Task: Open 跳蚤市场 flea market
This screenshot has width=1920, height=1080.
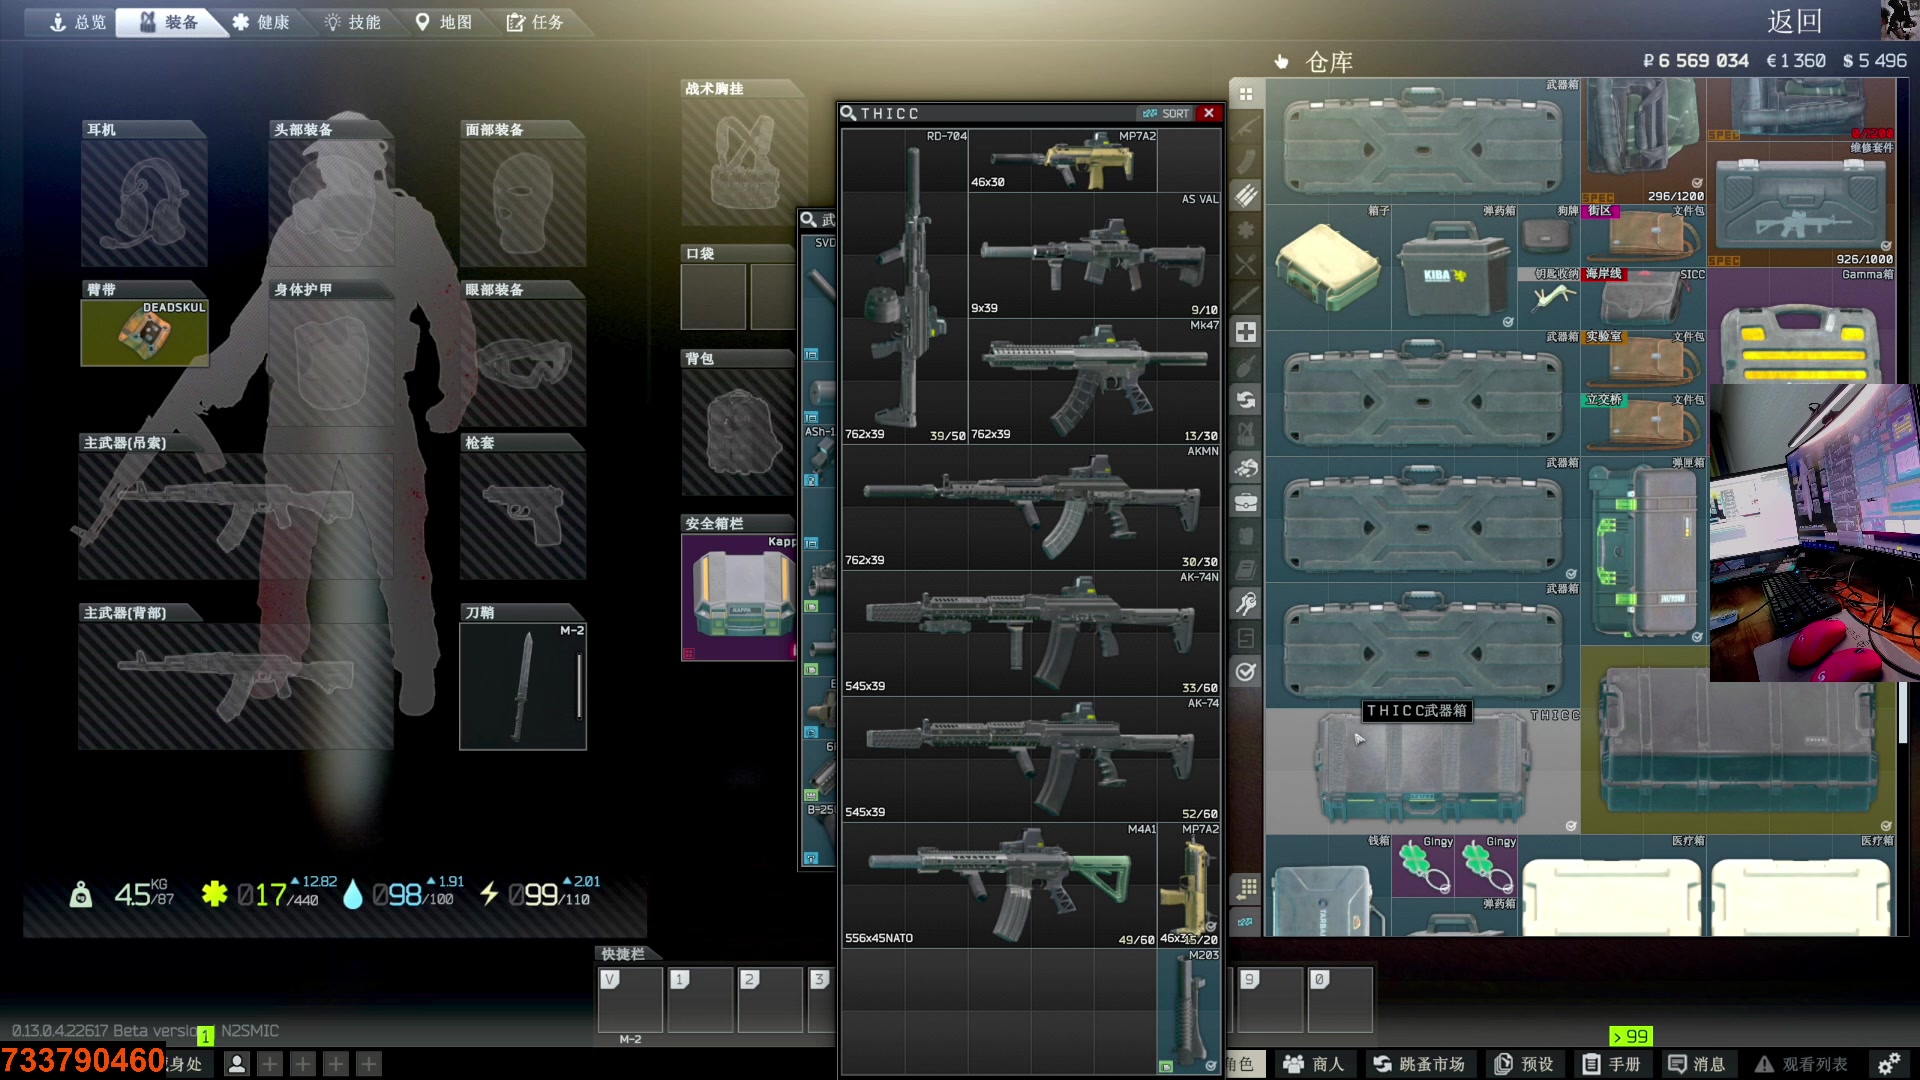Action: click(1418, 1064)
